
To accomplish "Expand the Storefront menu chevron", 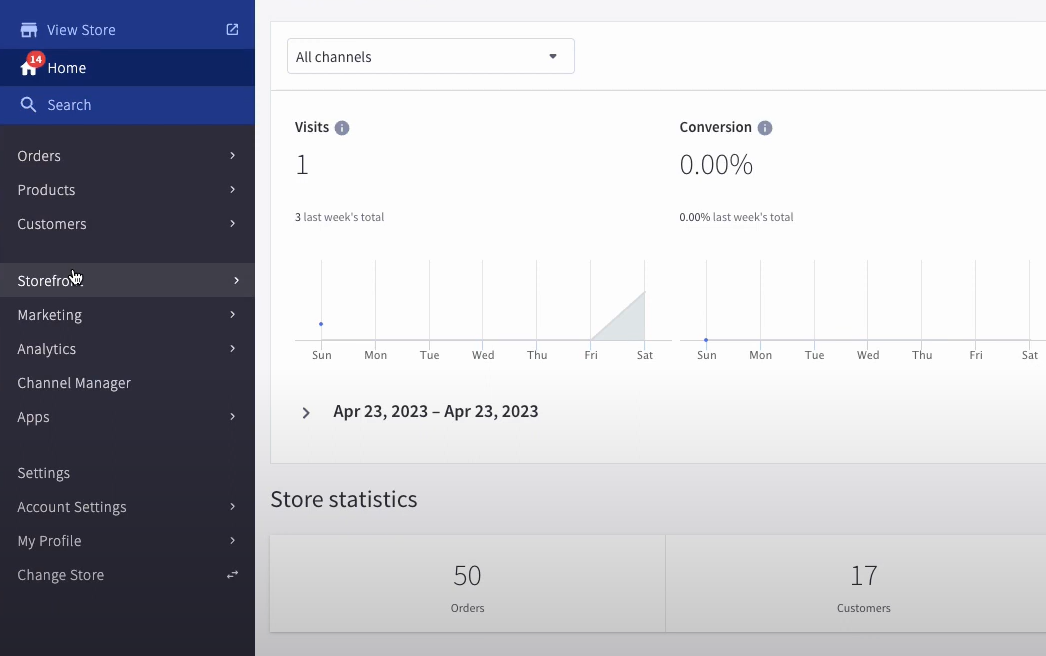I will click(236, 280).
